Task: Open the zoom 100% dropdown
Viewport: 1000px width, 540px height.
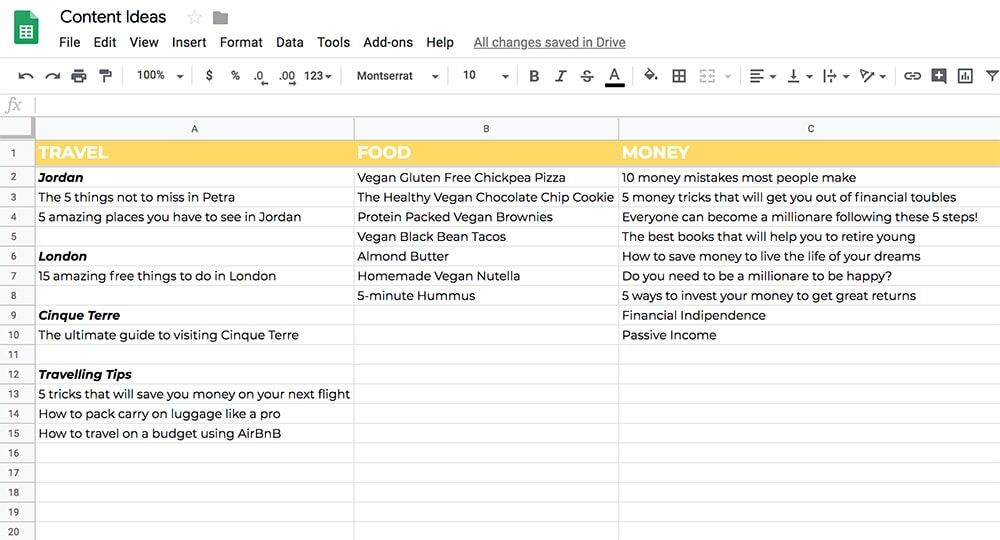Action: point(160,76)
